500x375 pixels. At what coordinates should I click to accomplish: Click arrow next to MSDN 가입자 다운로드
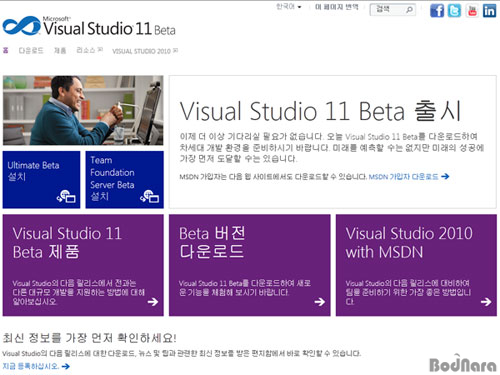pos(445,176)
